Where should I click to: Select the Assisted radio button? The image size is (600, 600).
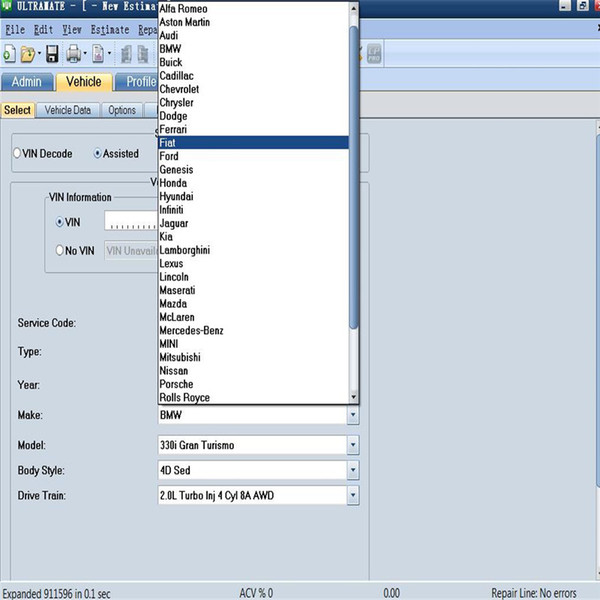pos(97,153)
